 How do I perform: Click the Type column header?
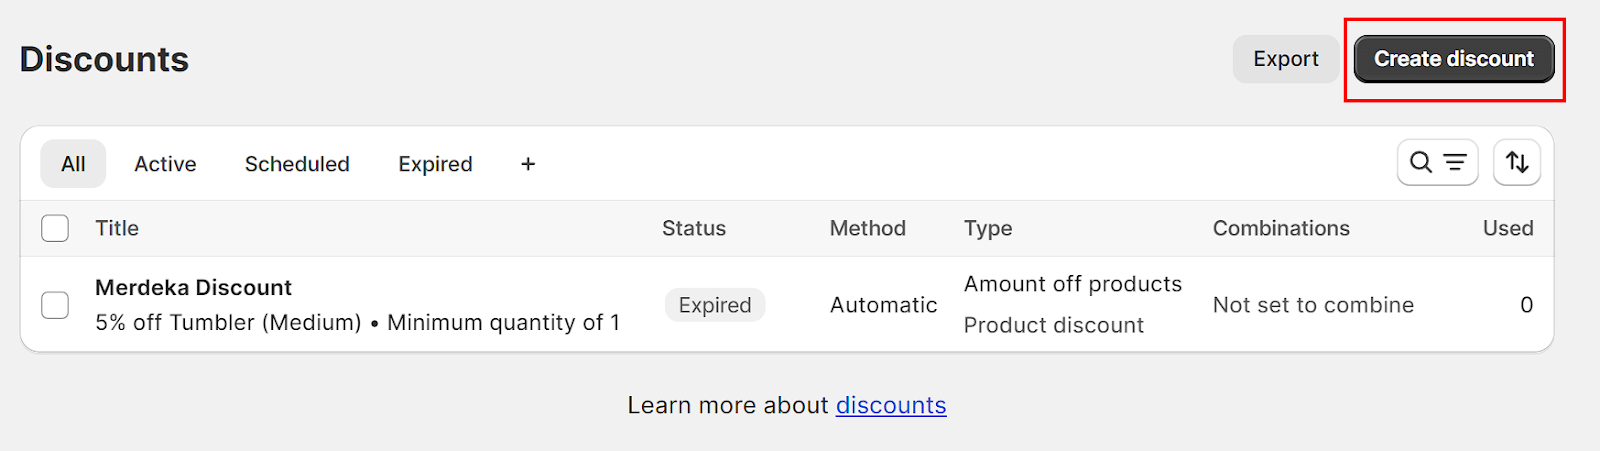pos(988,228)
